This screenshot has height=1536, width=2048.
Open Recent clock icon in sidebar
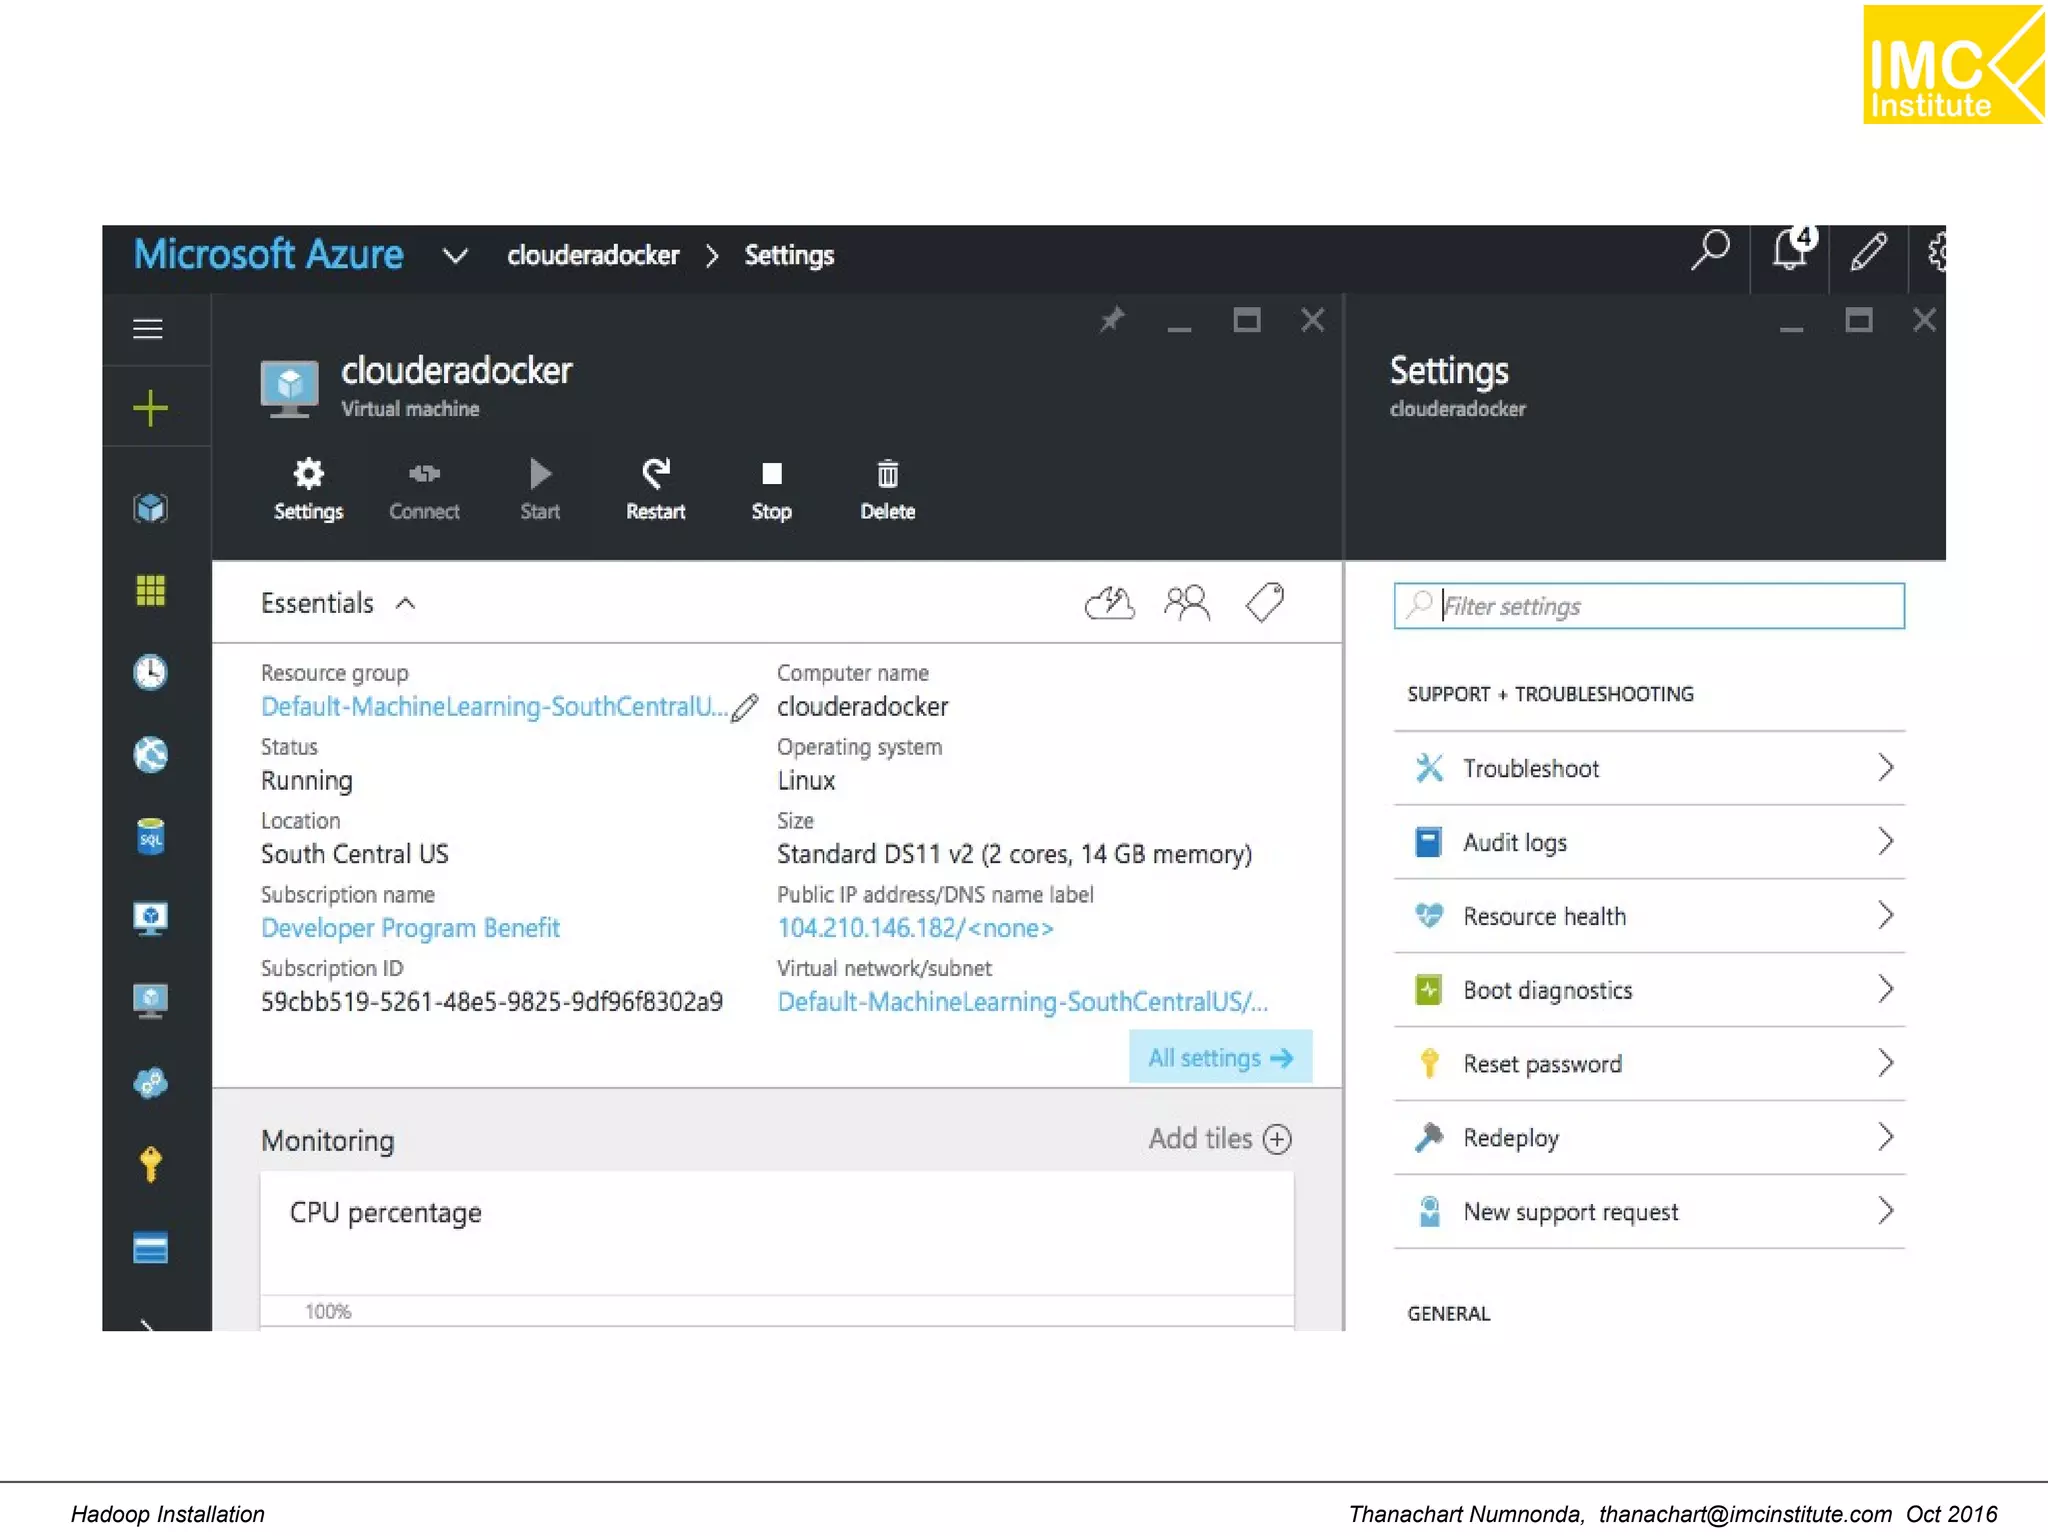150,672
